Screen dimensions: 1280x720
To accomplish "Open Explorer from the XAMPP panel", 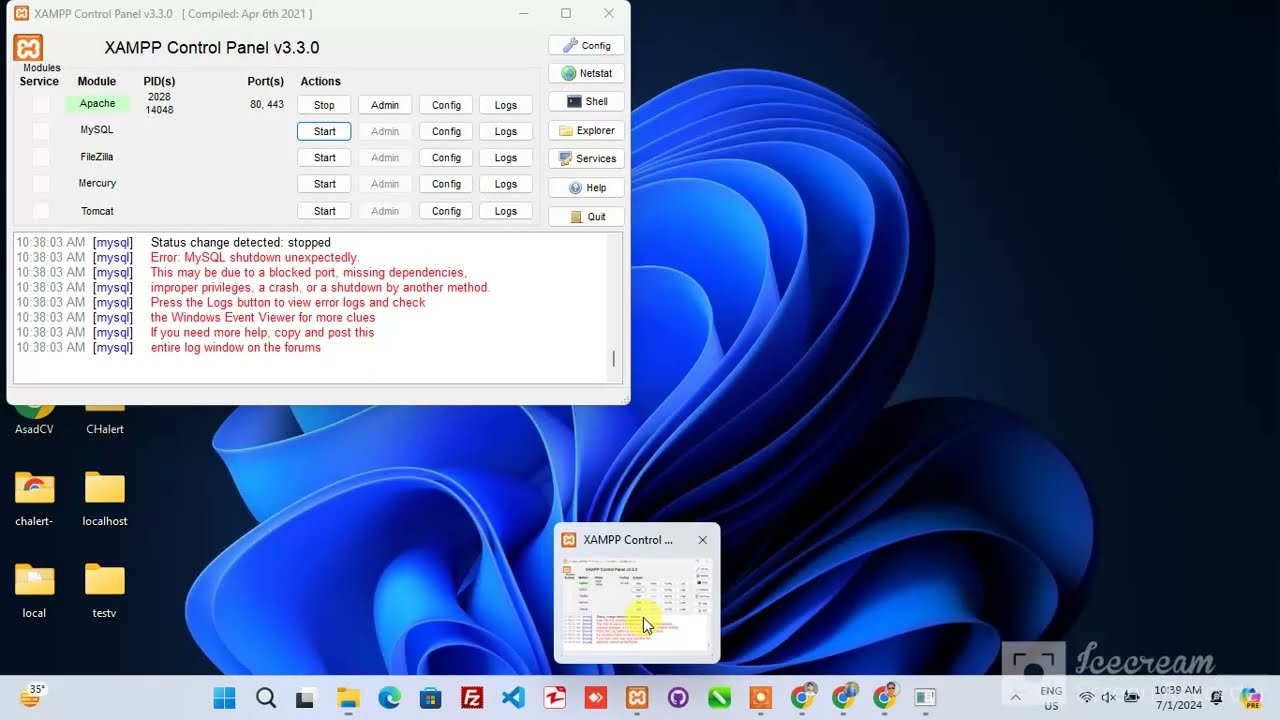I will [586, 130].
